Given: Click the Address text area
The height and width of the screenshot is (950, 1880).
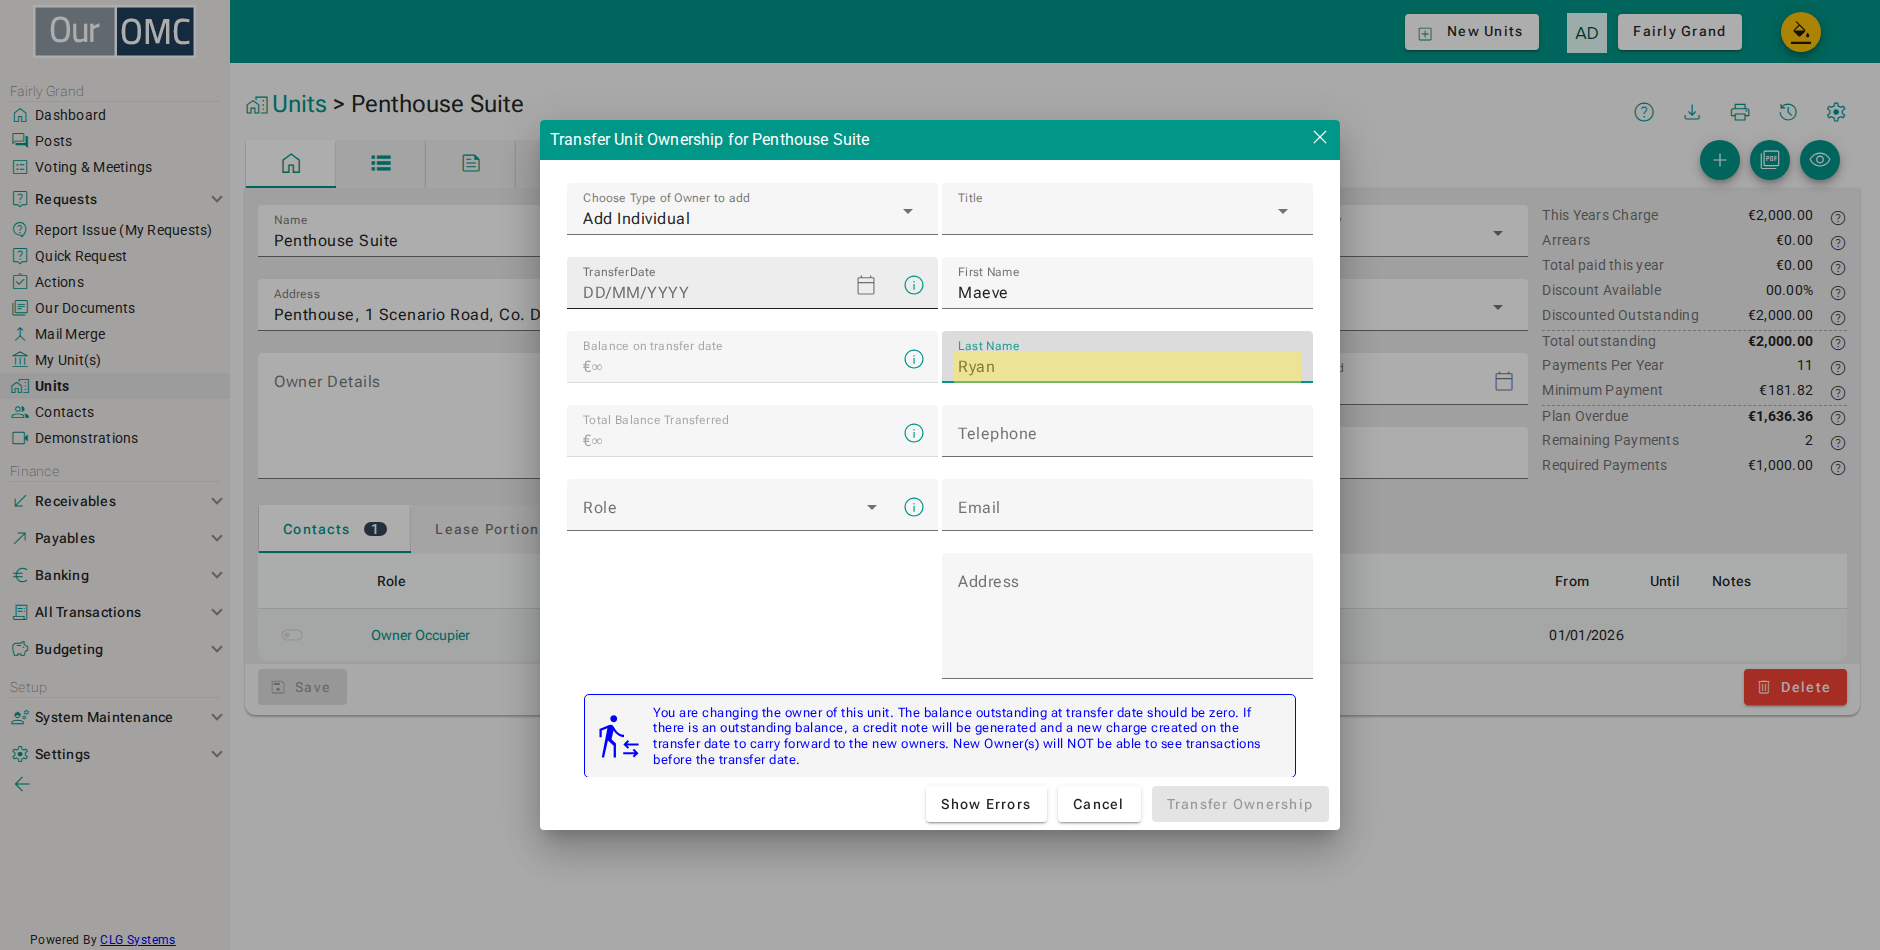Looking at the screenshot, I should [1127, 616].
